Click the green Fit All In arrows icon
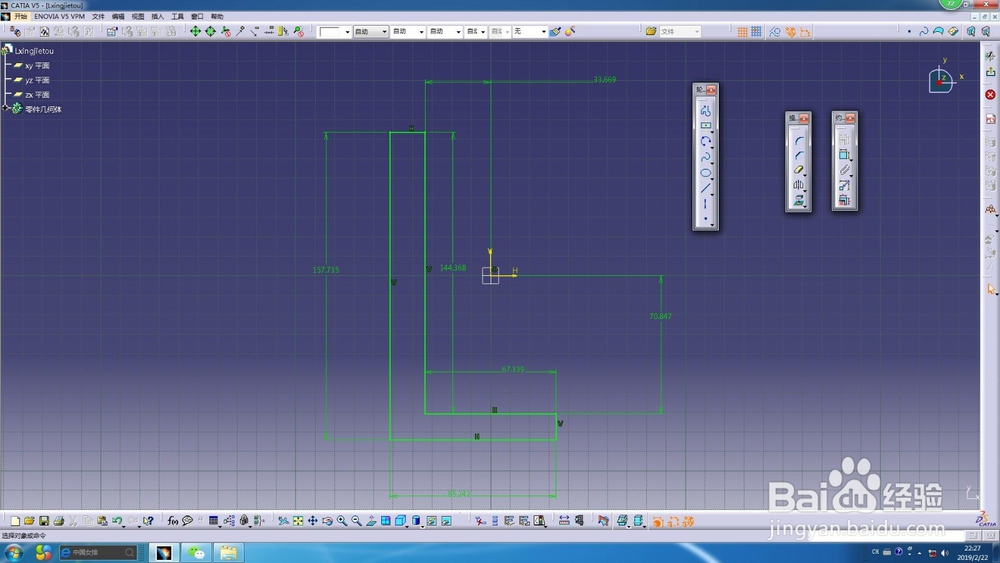This screenshot has height=563, width=1000. click(195, 31)
